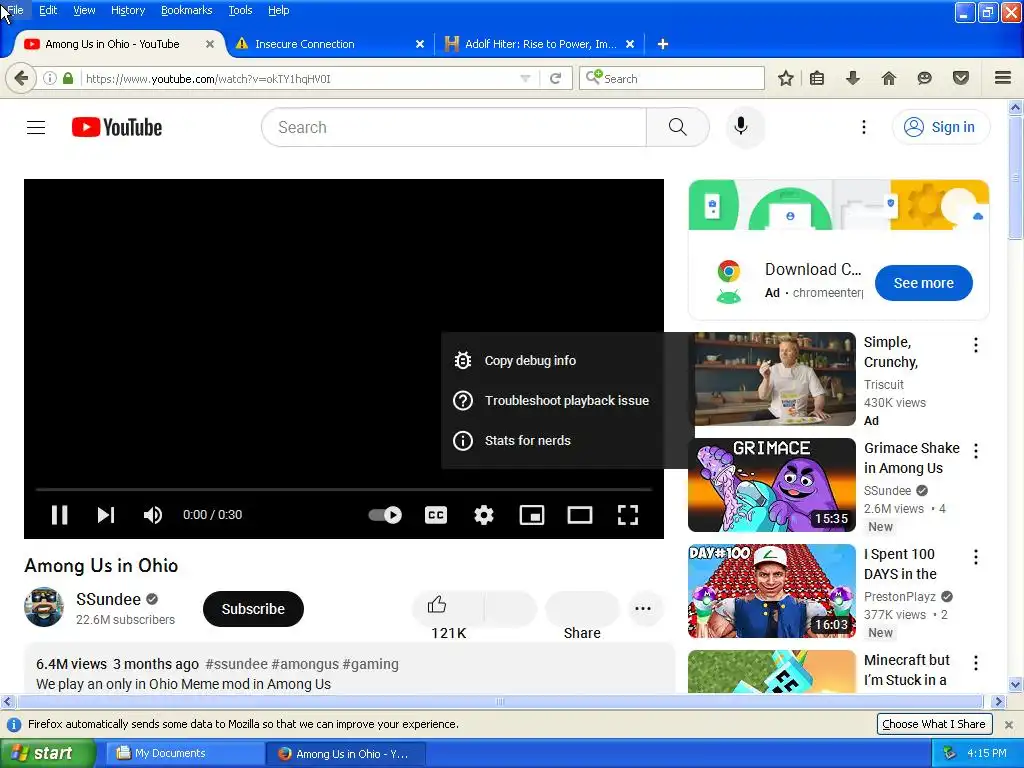Enable miniplayer mode icon
This screenshot has height=768, width=1024.
[x=532, y=515]
